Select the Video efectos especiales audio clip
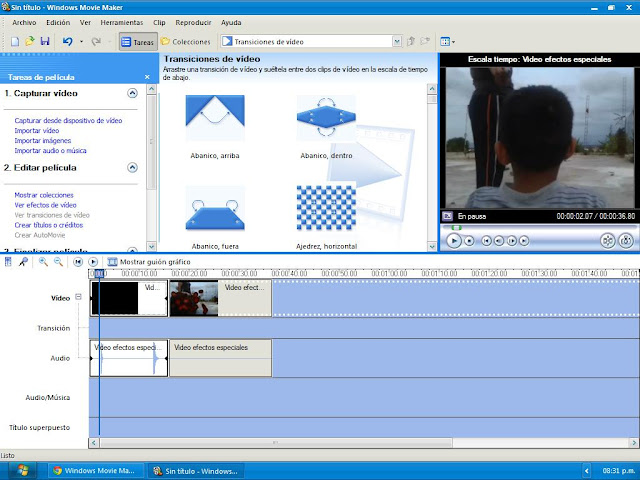Image resolution: width=640 pixels, height=480 pixels. click(x=220, y=358)
